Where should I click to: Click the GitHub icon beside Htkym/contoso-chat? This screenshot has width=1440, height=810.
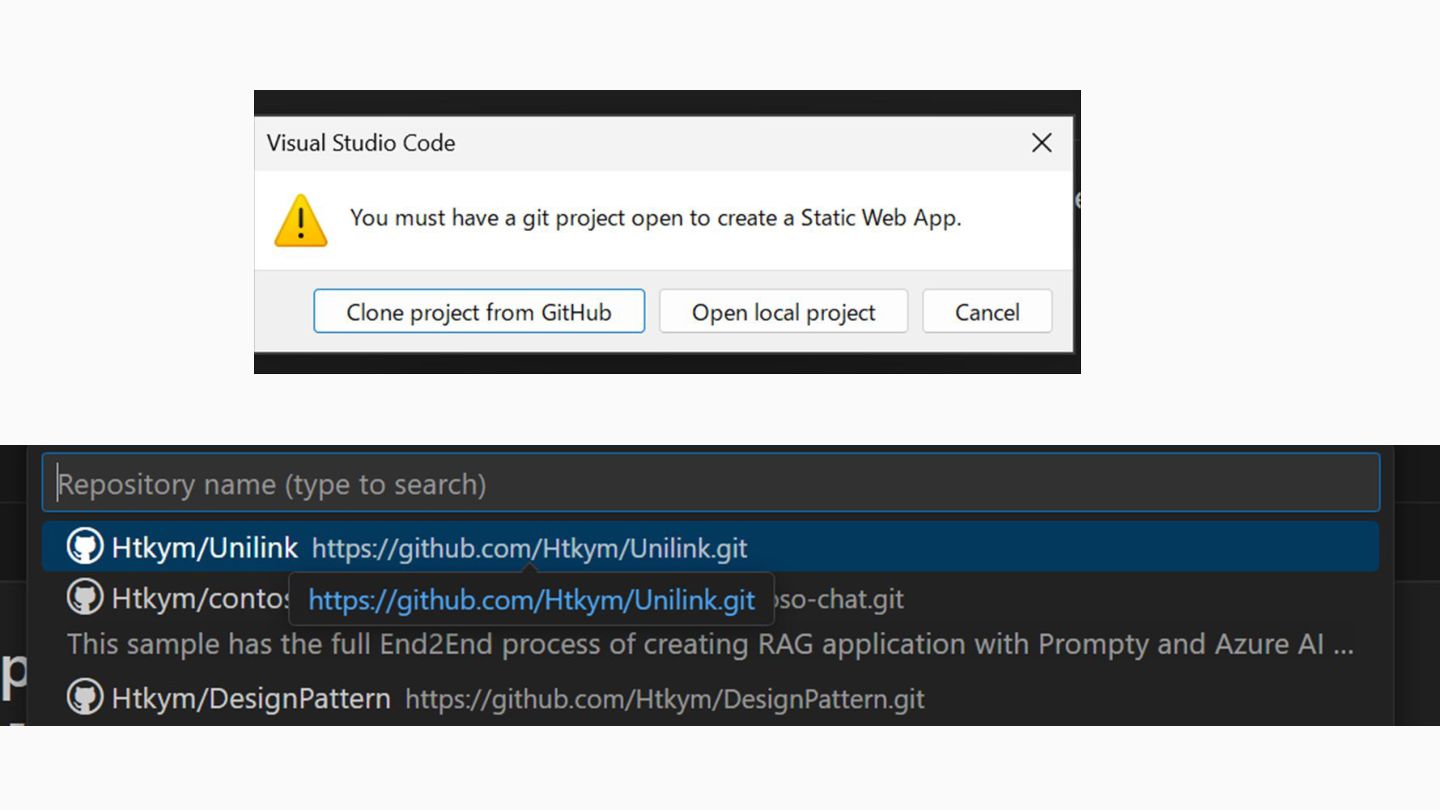click(85, 598)
